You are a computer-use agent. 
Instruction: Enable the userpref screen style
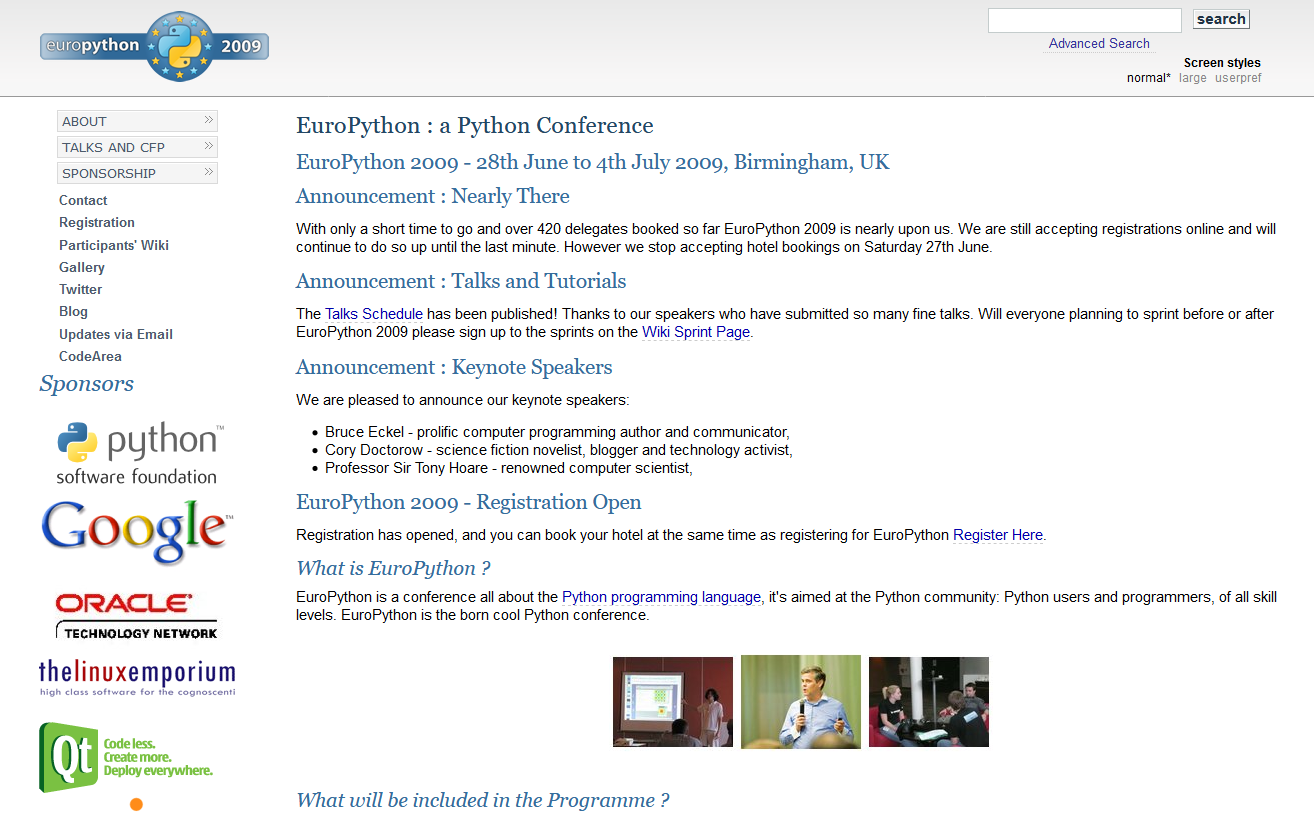click(1238, 78)
